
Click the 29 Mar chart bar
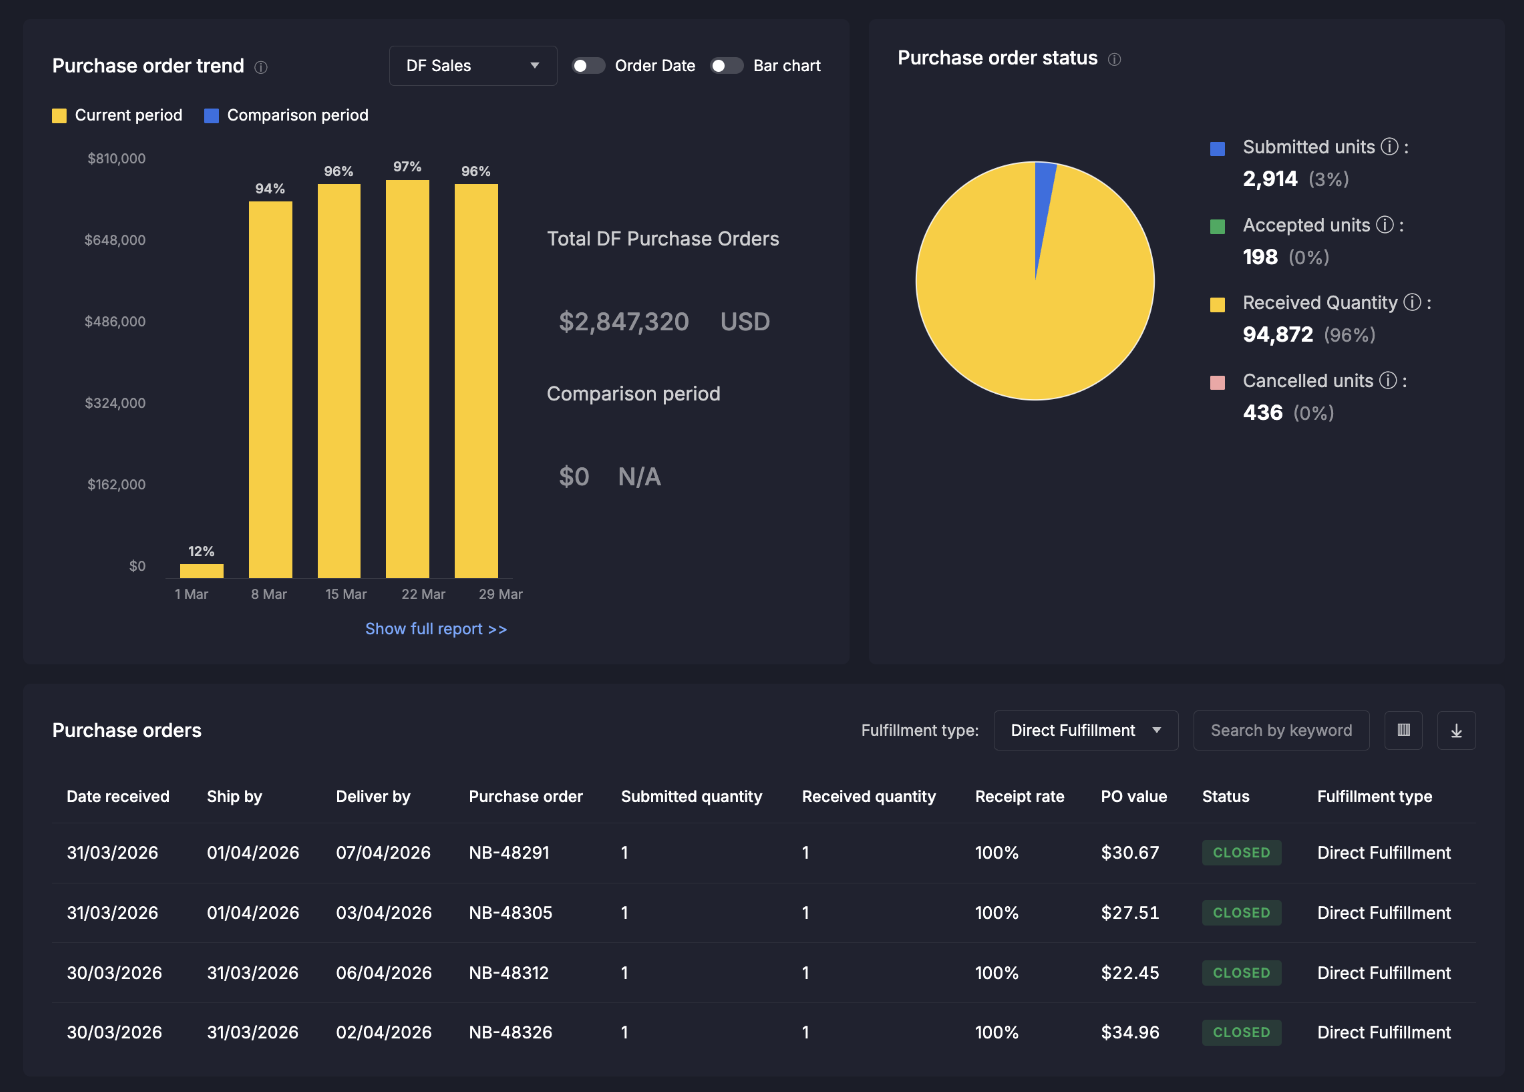(476, 381)
